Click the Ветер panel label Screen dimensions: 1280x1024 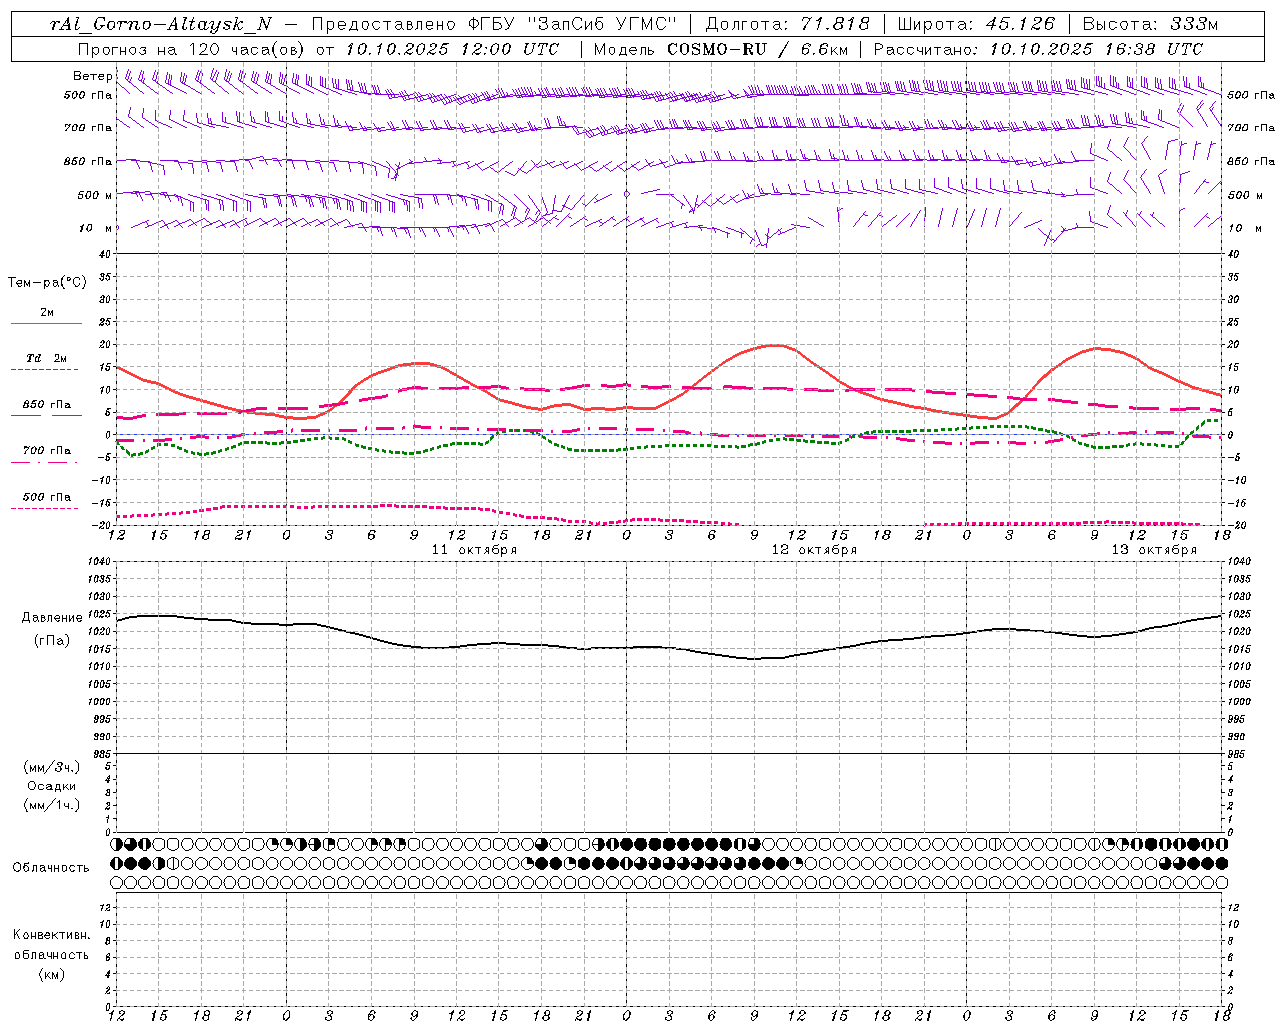pos(92,76)
